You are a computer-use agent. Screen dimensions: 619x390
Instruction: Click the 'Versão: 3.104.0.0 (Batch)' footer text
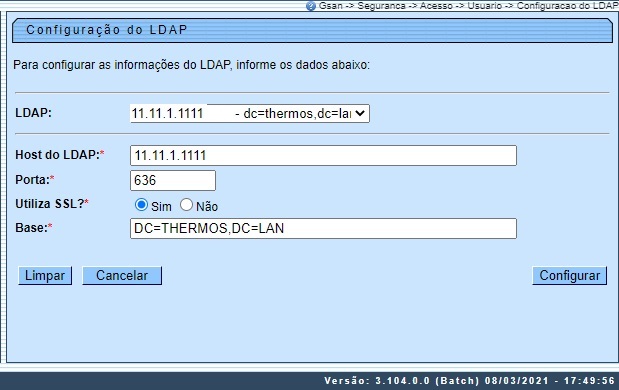(402, 381)
